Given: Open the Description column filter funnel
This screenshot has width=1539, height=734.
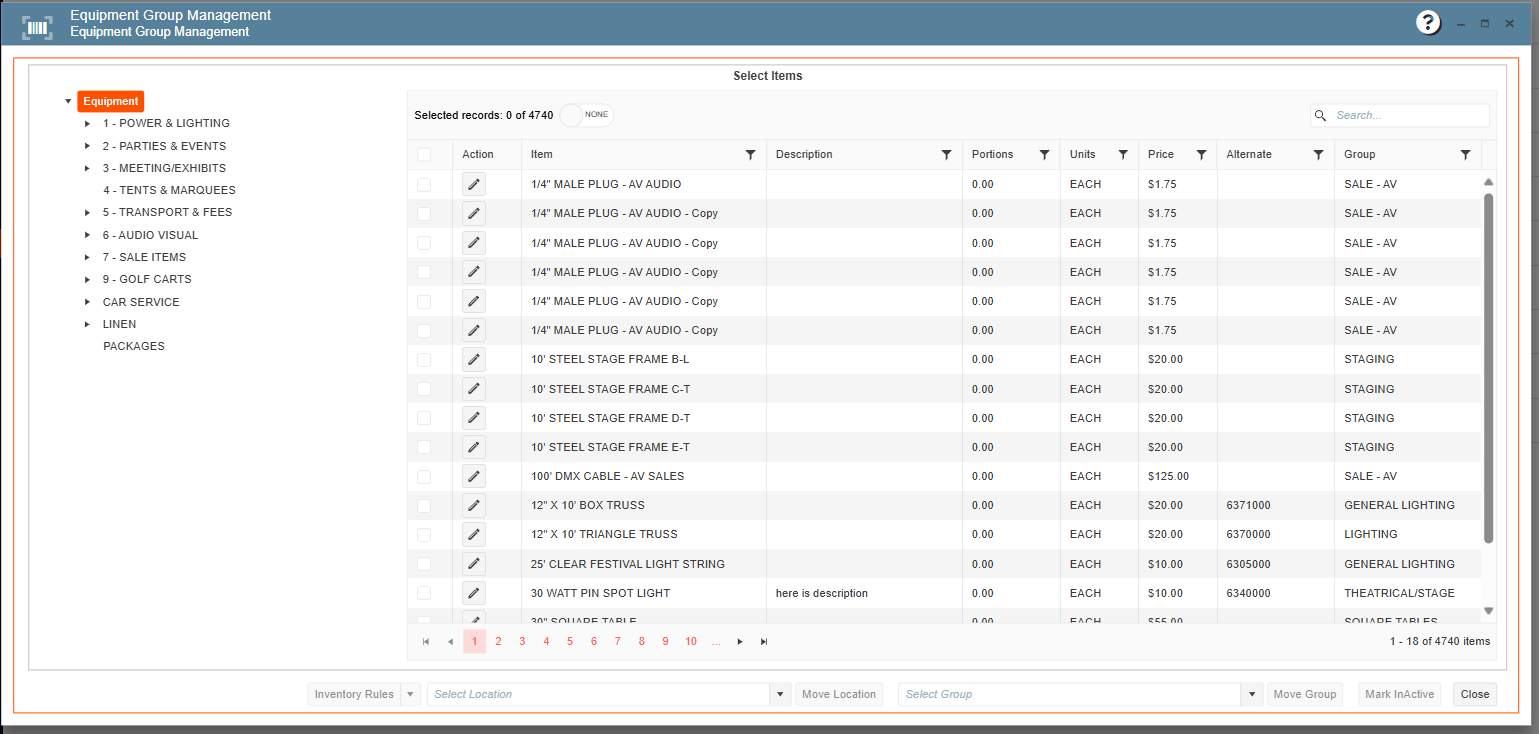Looking at the screenshot, I should pos(946,155).
